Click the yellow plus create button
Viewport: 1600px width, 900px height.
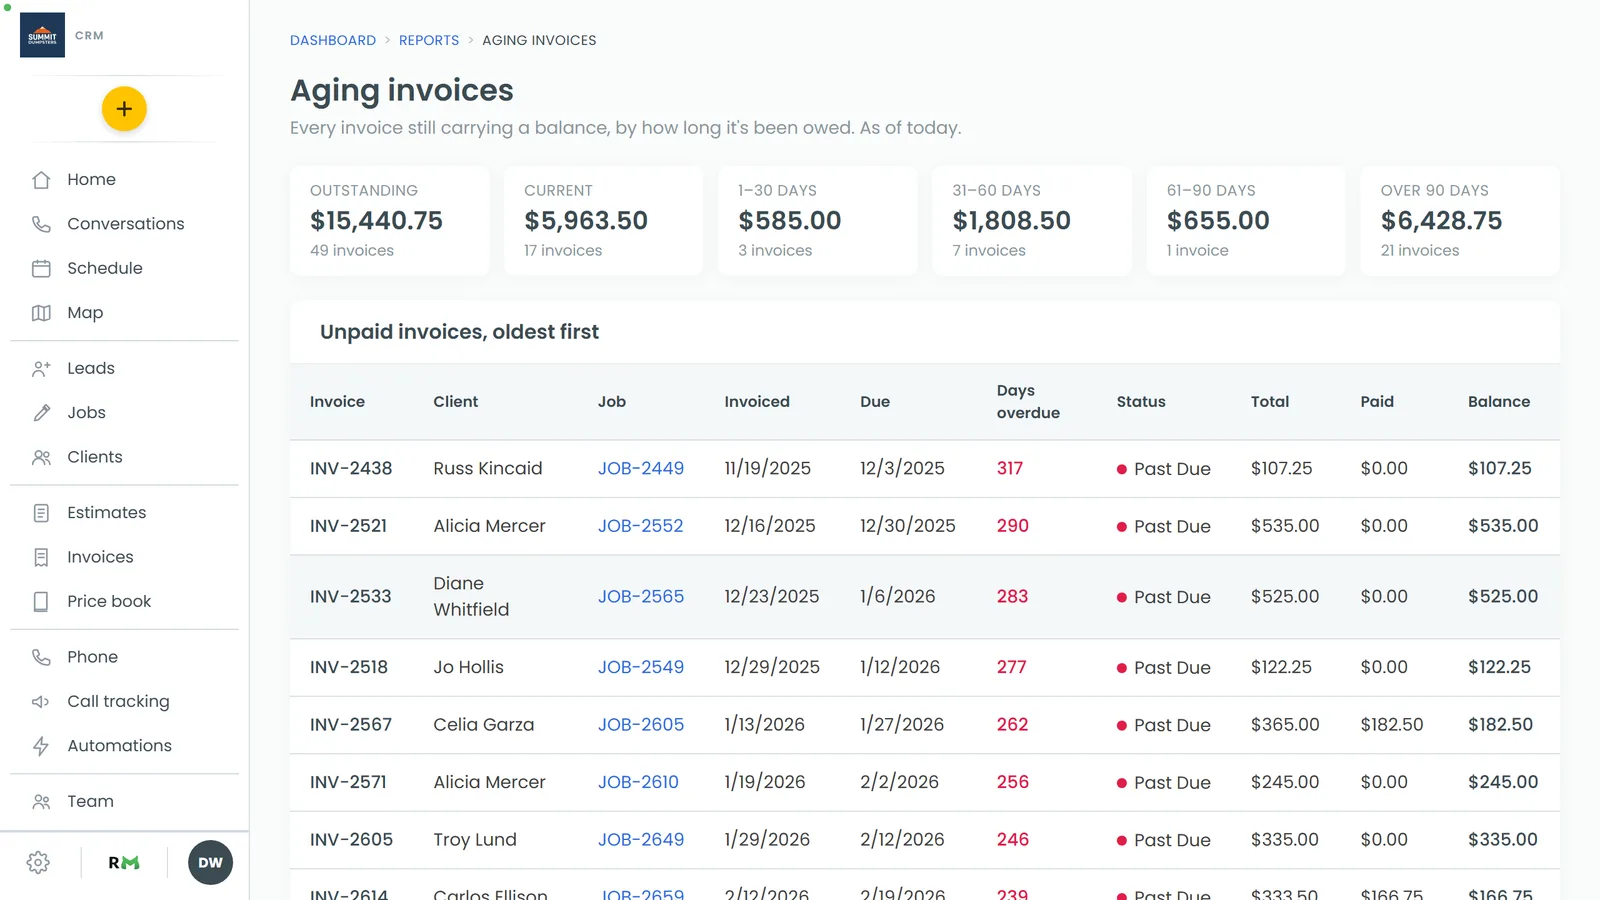click(x=124, y=109)
